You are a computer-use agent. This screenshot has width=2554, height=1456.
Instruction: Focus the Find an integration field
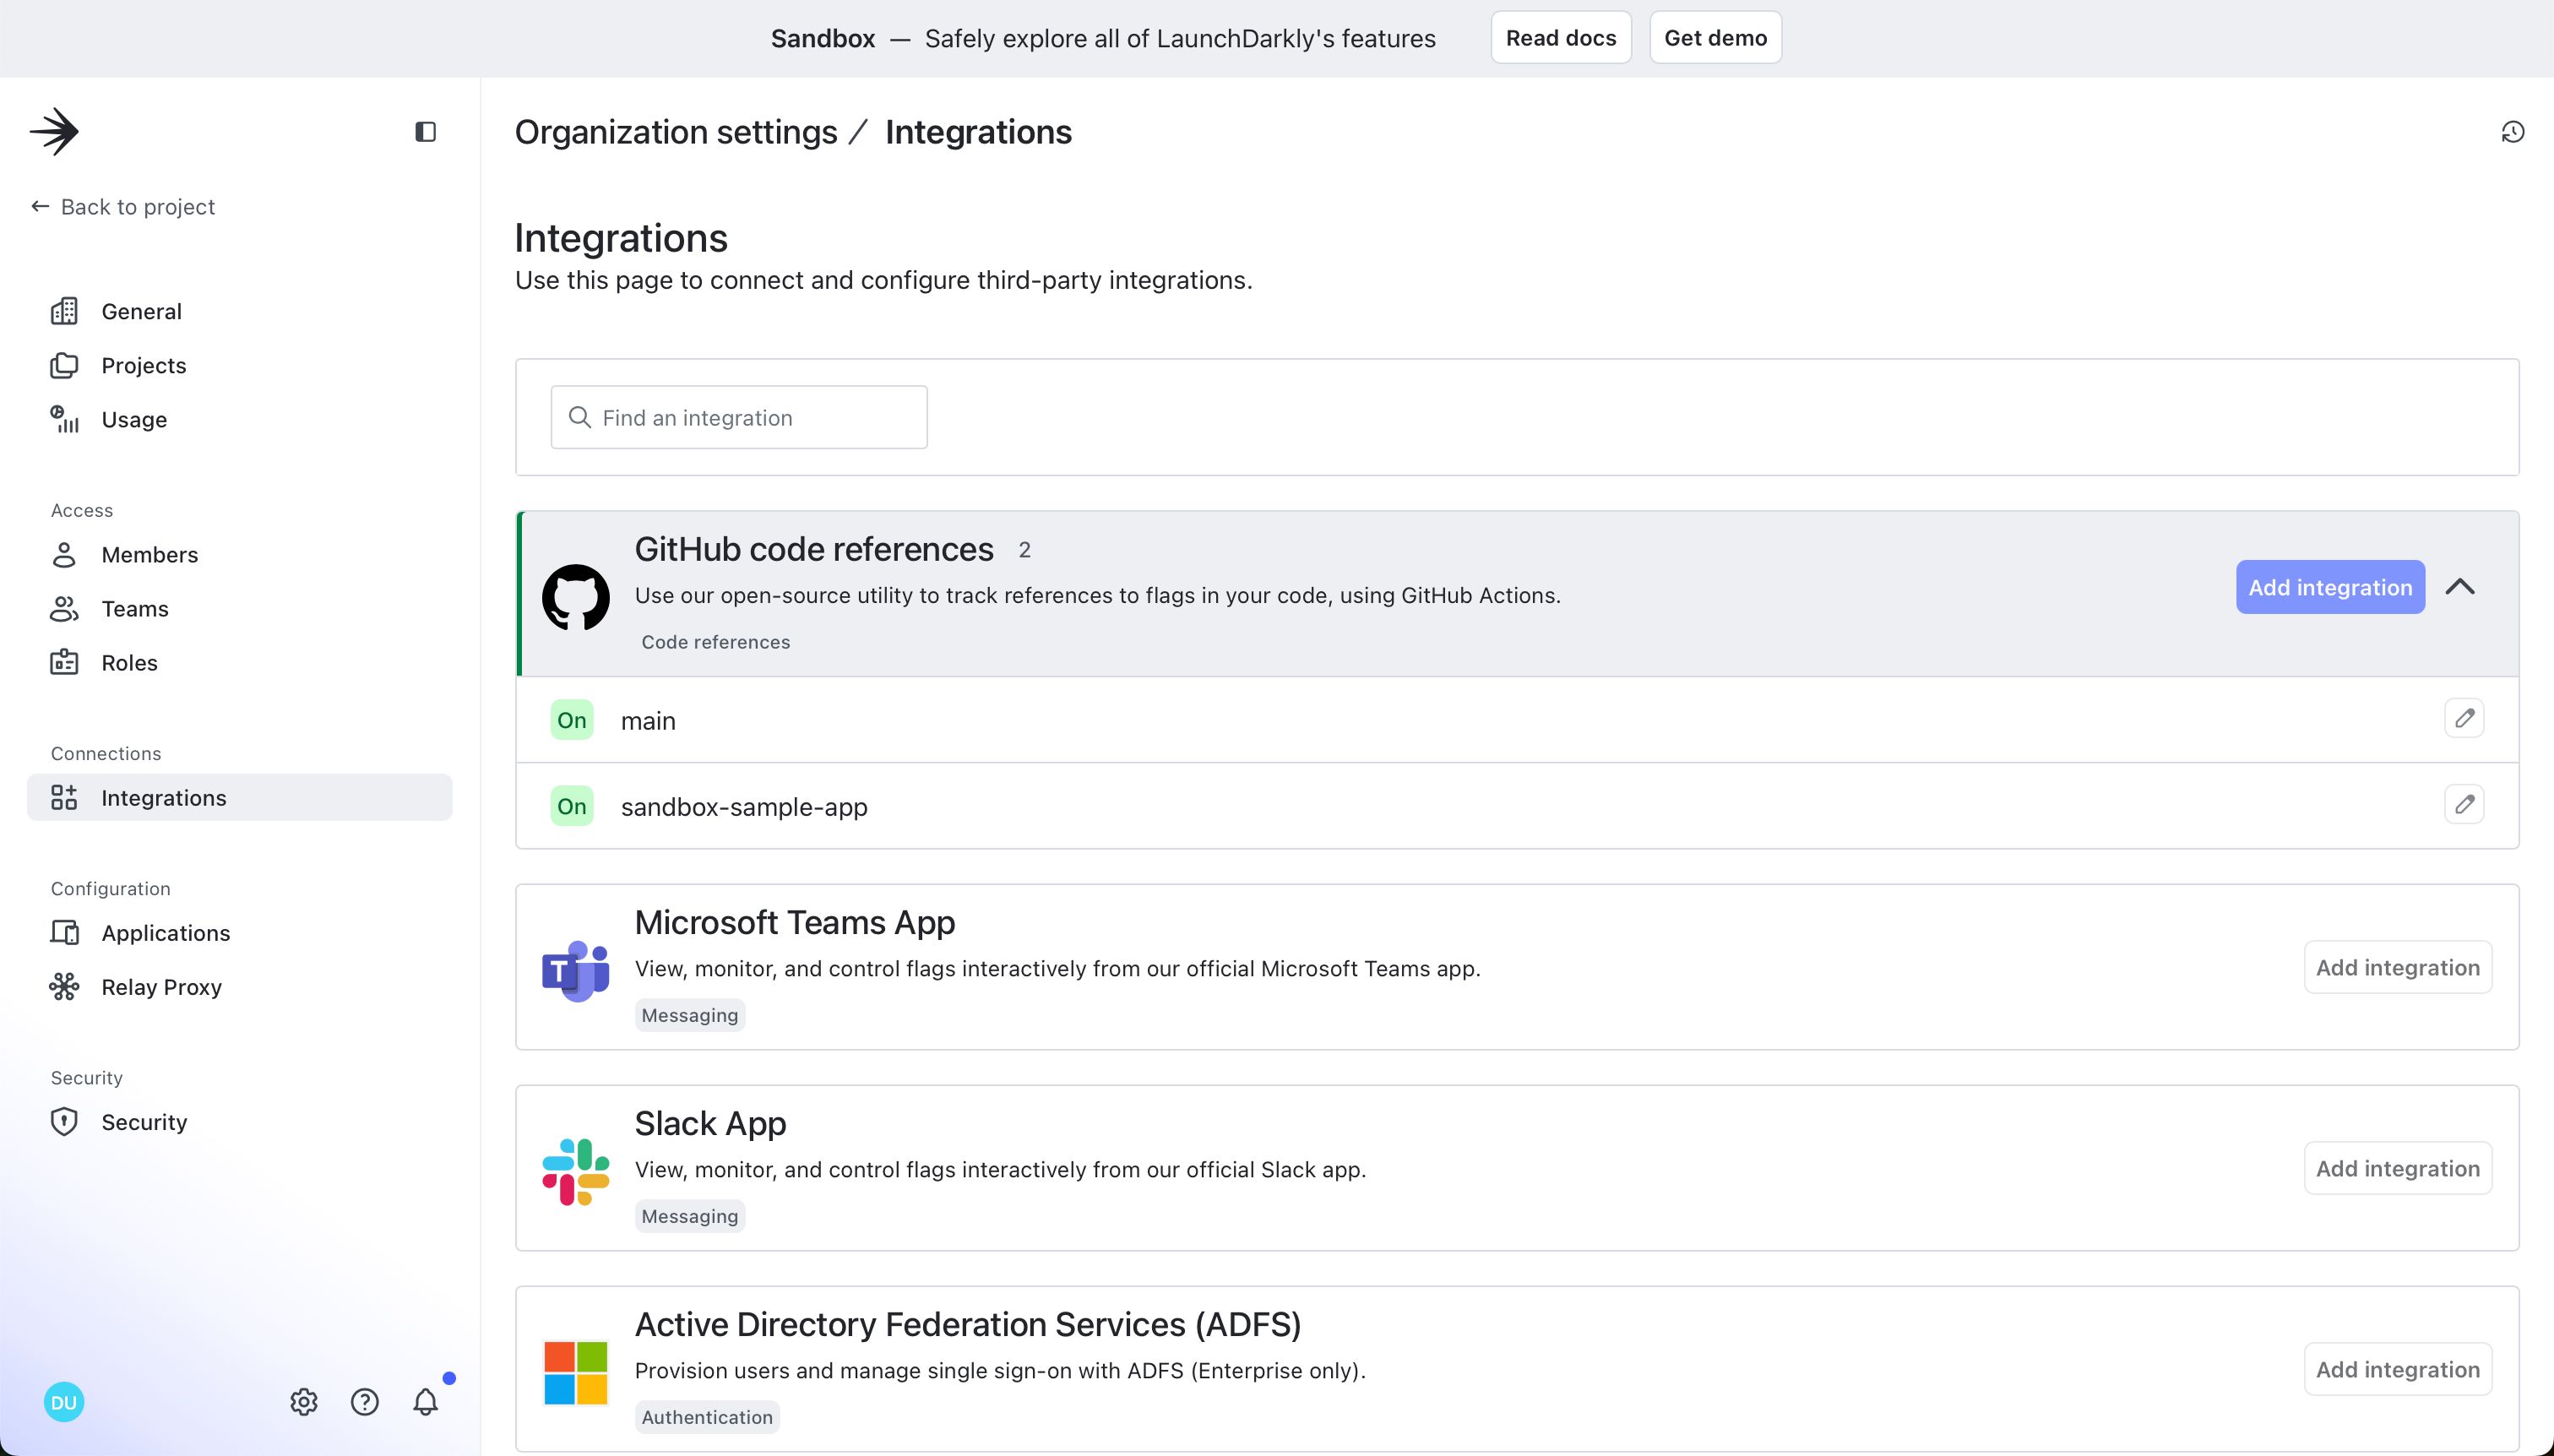(739, 417)
